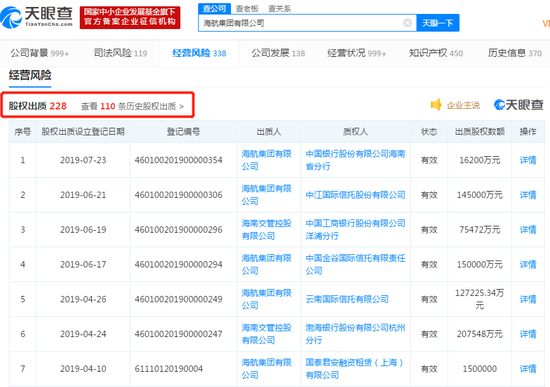Open the 司法风险 119 tab
Screen dimensions: 550x387
tap(120, 53)
